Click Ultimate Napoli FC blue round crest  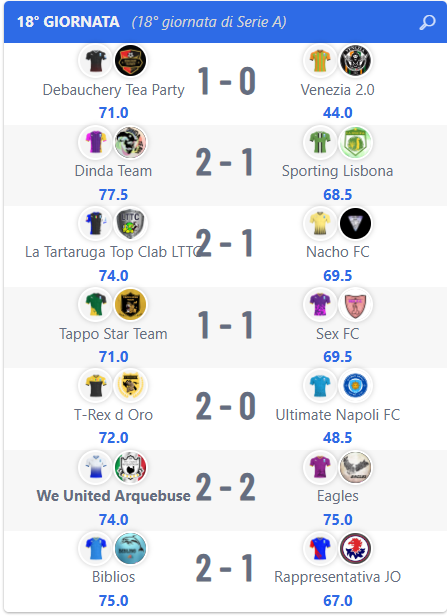click(355, 385)
